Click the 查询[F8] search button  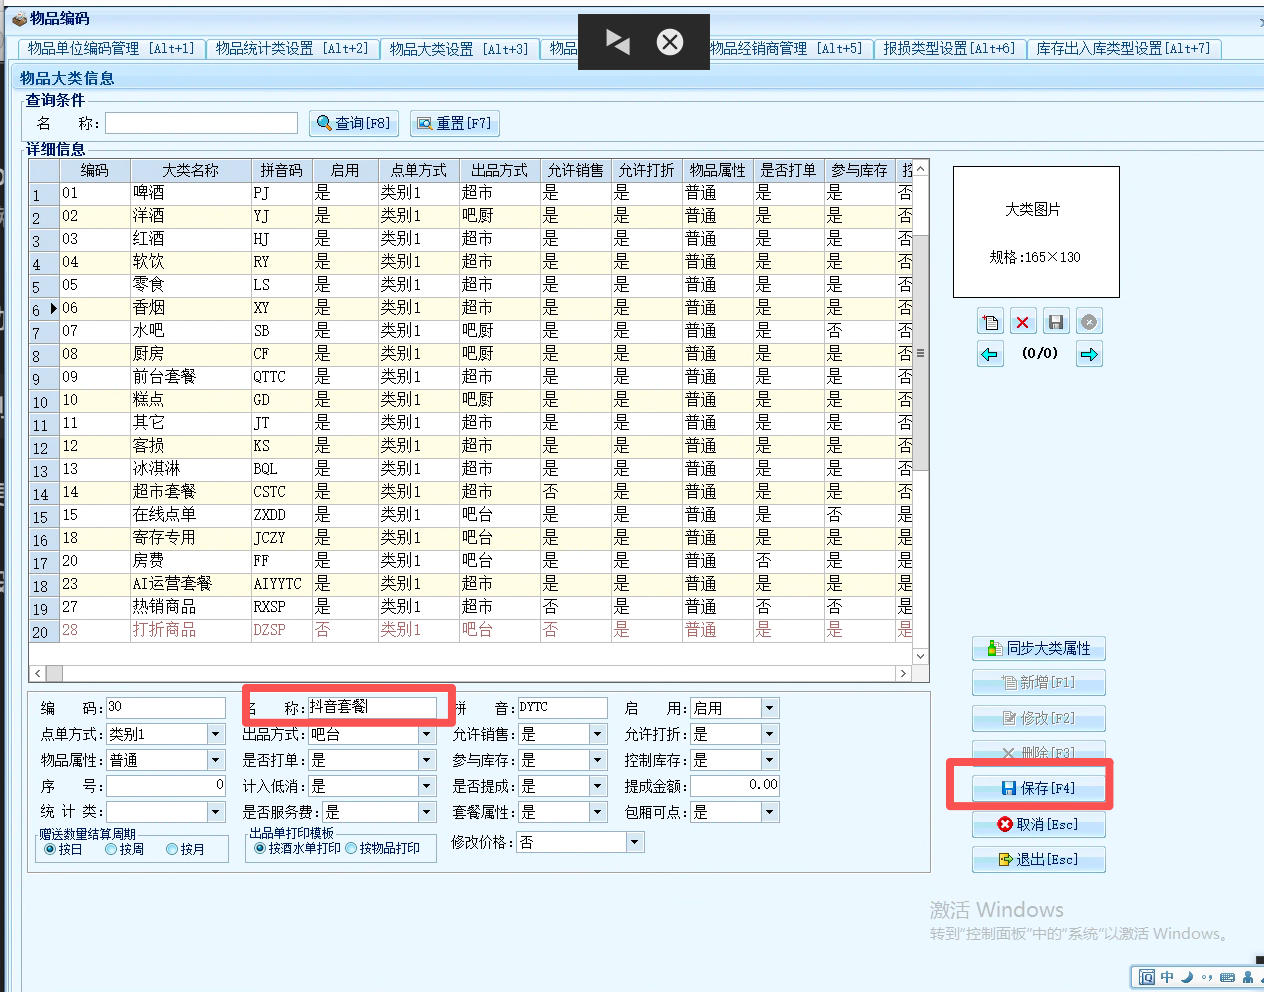click(x=354, y=123)
